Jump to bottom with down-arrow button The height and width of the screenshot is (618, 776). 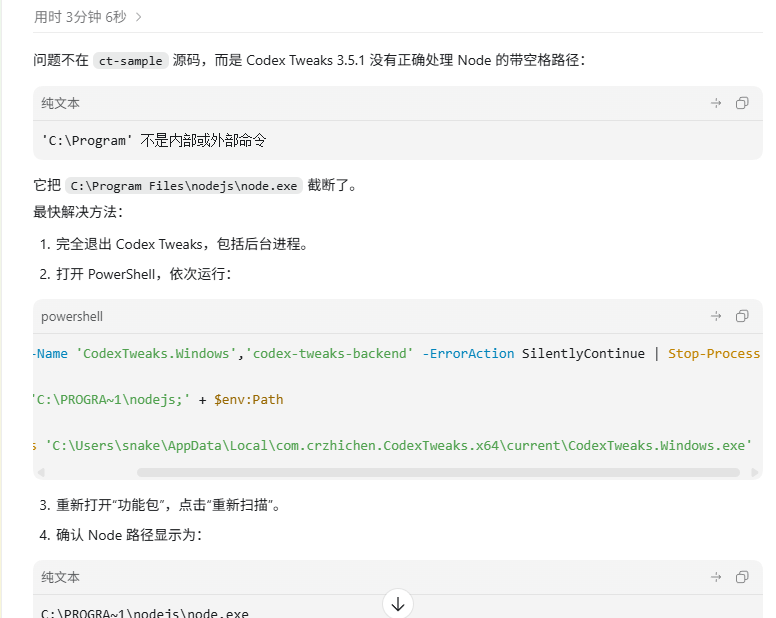pyautogui.click(x=398, y=604)
